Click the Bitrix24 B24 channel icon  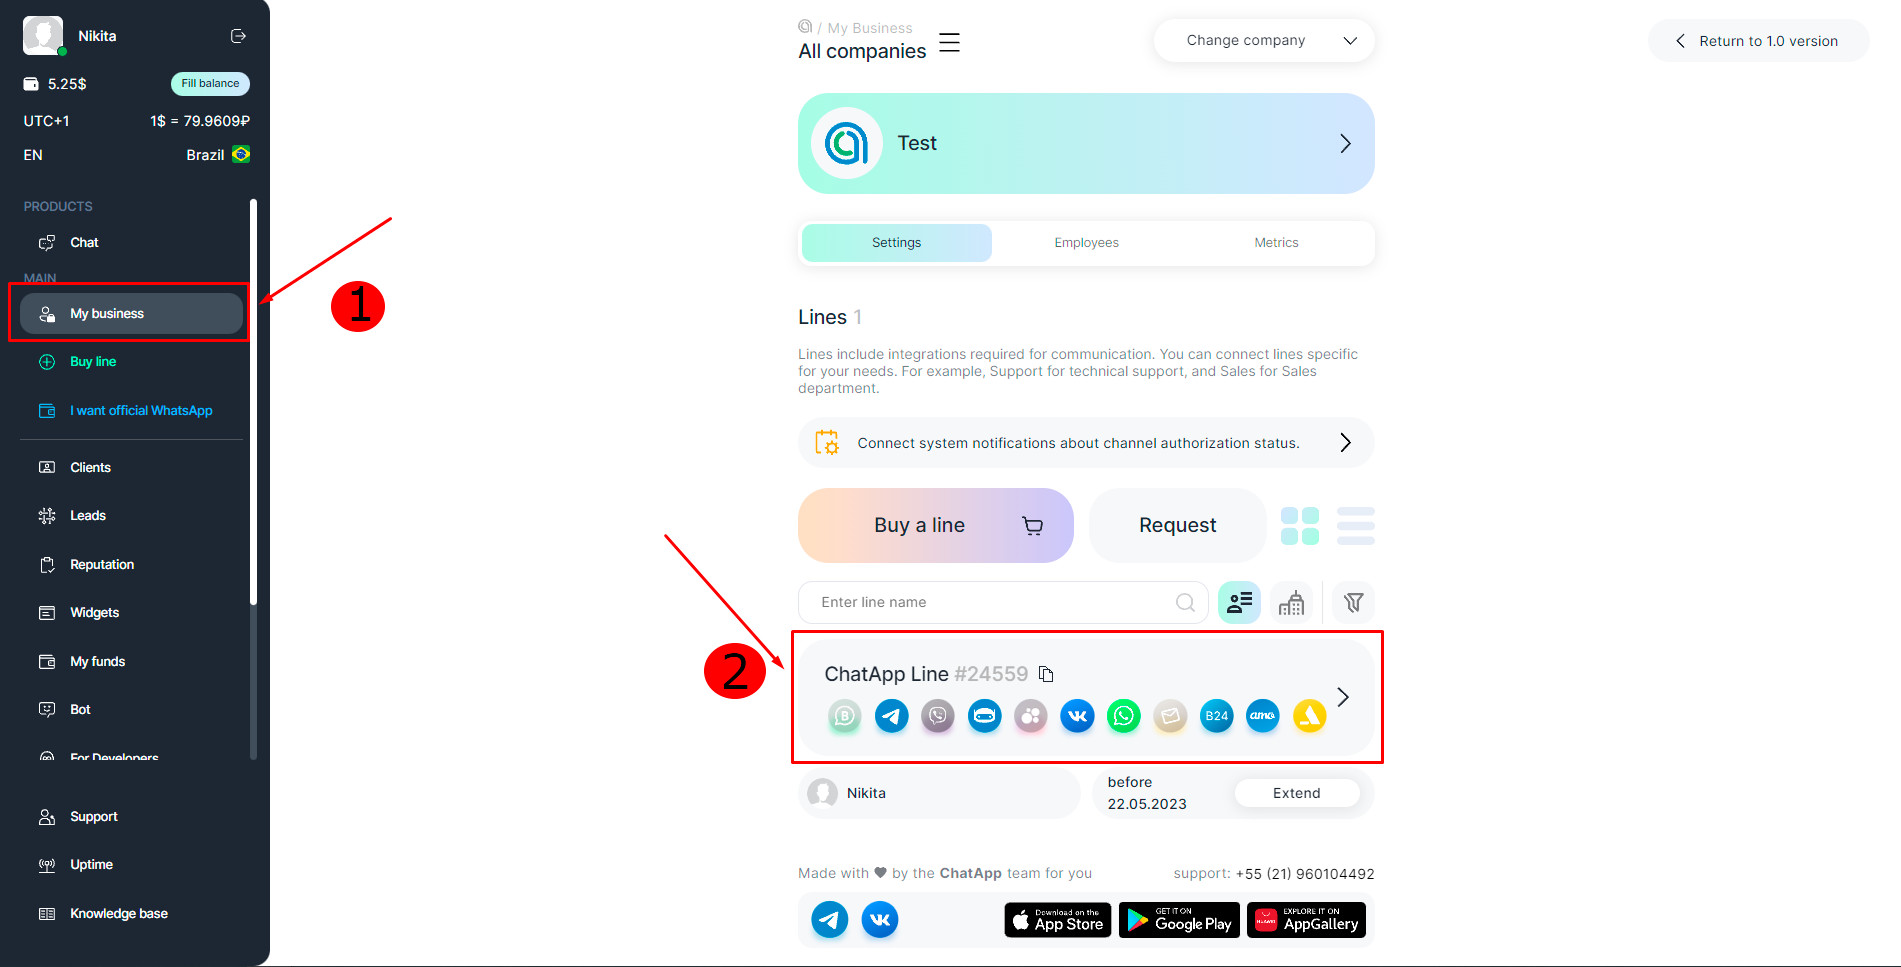[1216, 716]
